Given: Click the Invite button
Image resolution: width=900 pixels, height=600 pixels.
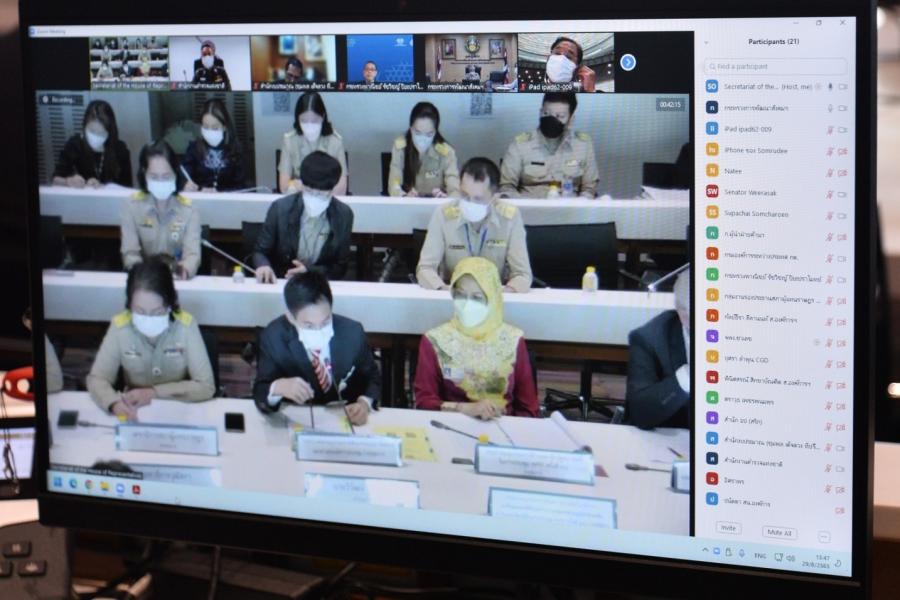Looking at the screenshot, I should (x=728, y=527).
